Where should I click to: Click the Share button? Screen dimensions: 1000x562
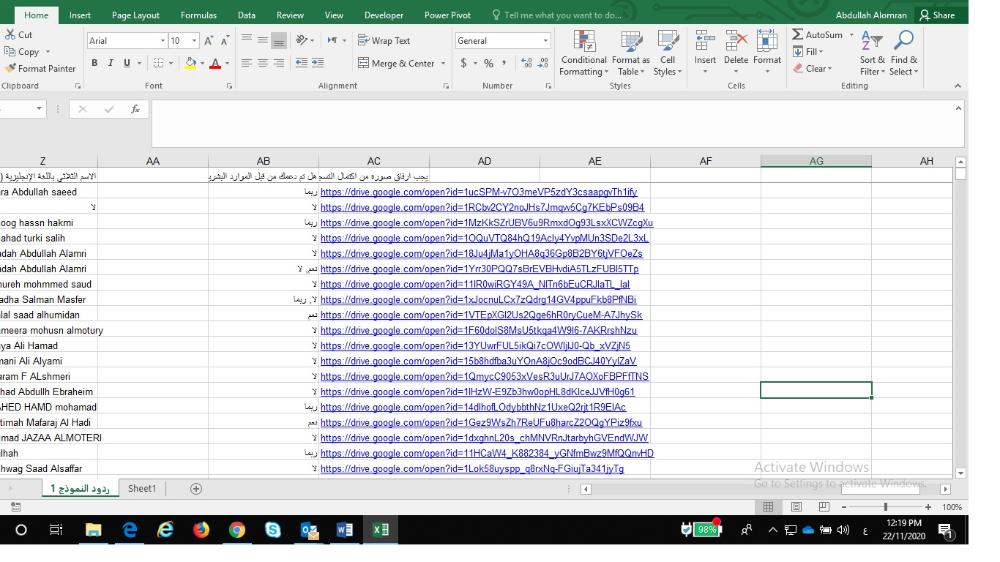pyautogui.click(x=937, y=15)
